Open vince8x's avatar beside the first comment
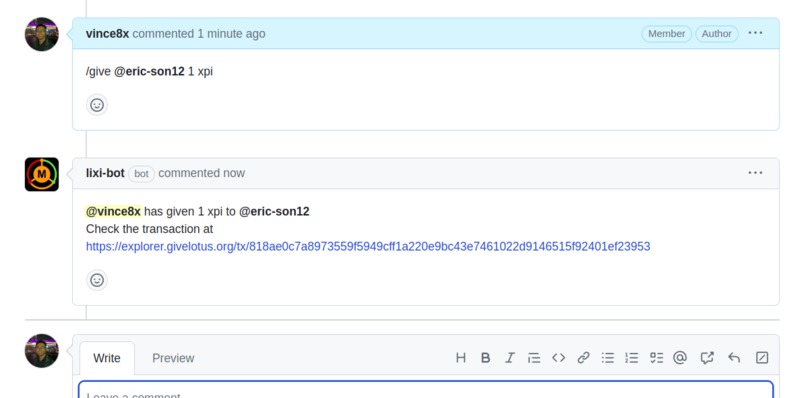This screenshot has height=398, width=806. click(x=42, y=34)
